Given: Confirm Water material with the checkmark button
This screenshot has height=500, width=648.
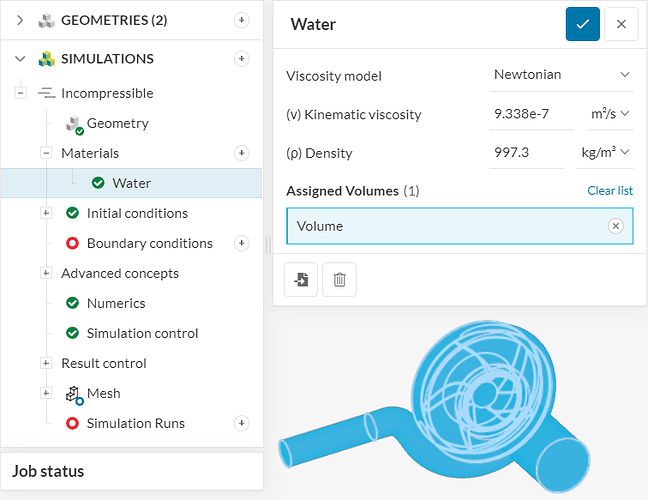Looking at the screenshot, I should coord(582,24).
